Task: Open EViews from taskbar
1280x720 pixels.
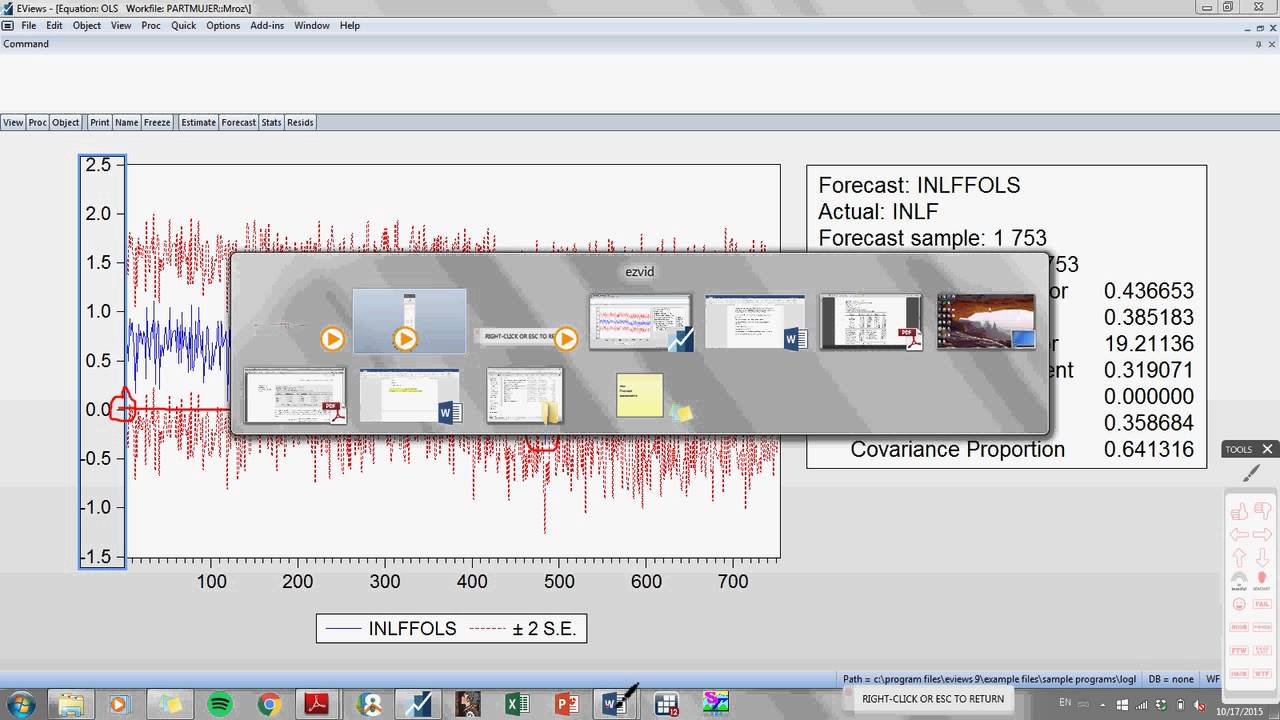Action: pos(418,704)
